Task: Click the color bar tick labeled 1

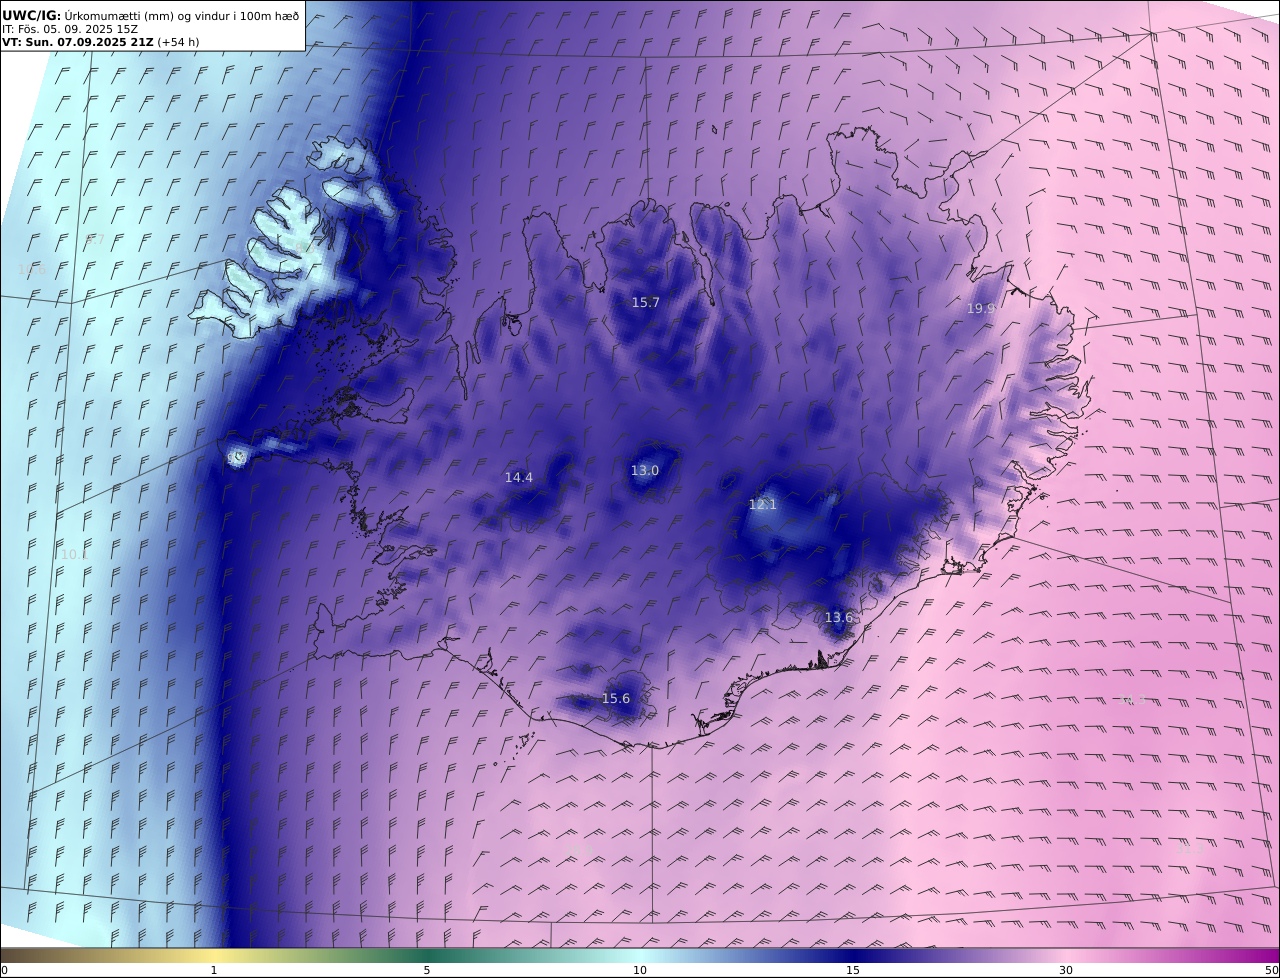Action: point(213,970)
